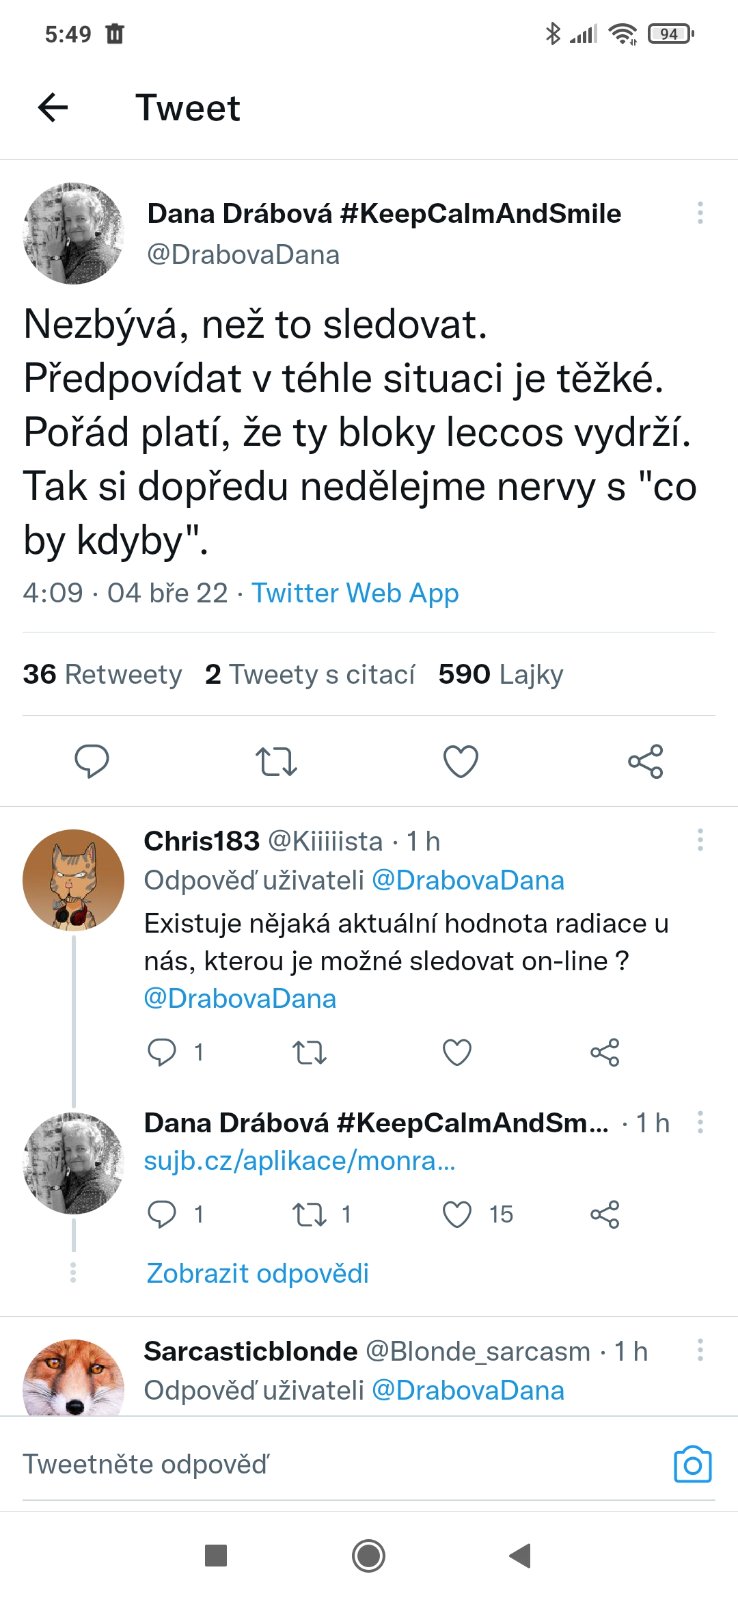Expand replies with Zobrazit odpovědi
Screen dimensions: 738x1600
(258, 1273)
